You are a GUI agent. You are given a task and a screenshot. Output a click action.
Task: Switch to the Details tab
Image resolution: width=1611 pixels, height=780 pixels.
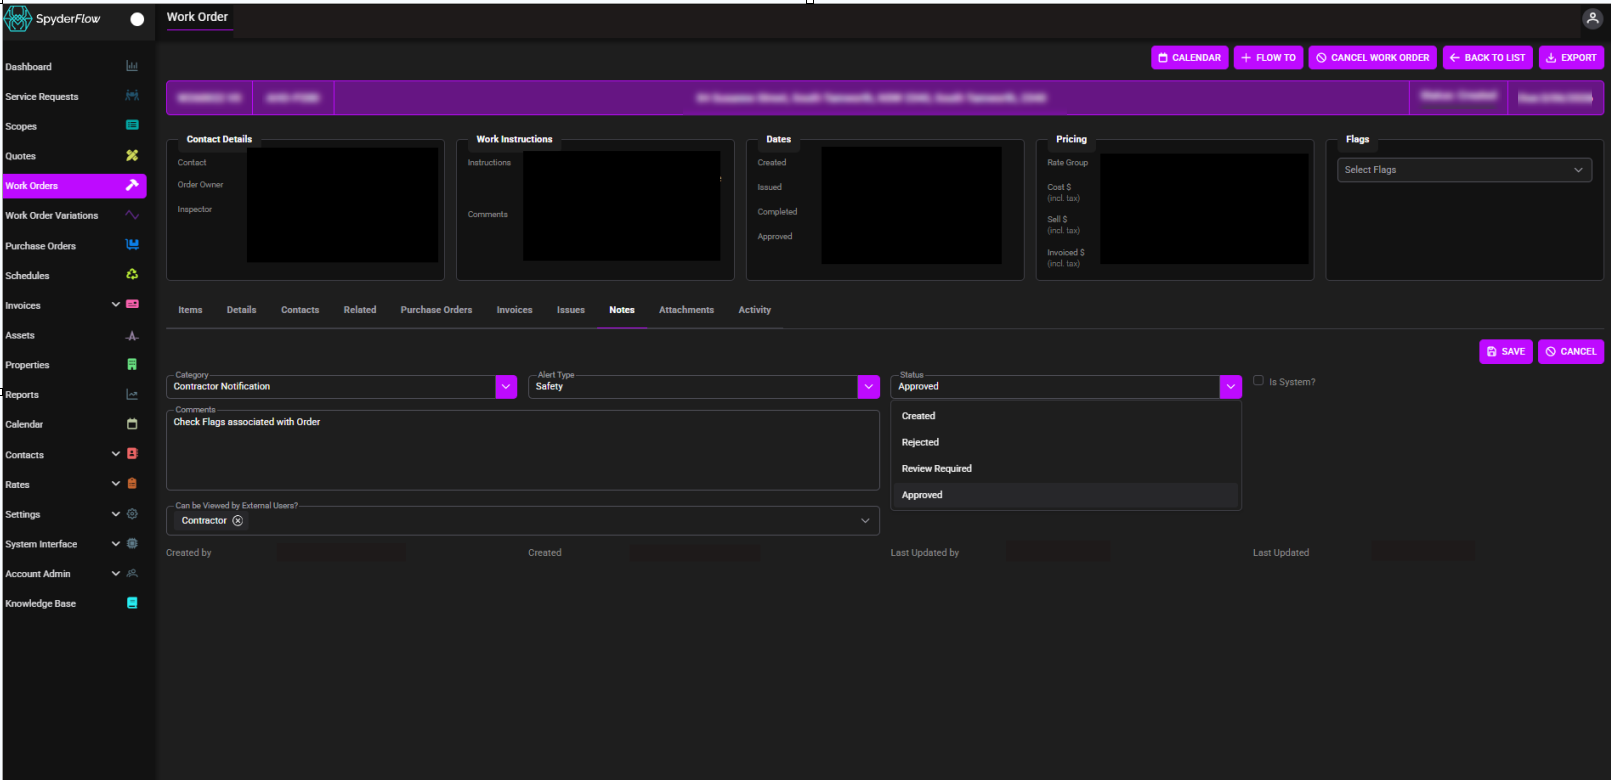241,310
